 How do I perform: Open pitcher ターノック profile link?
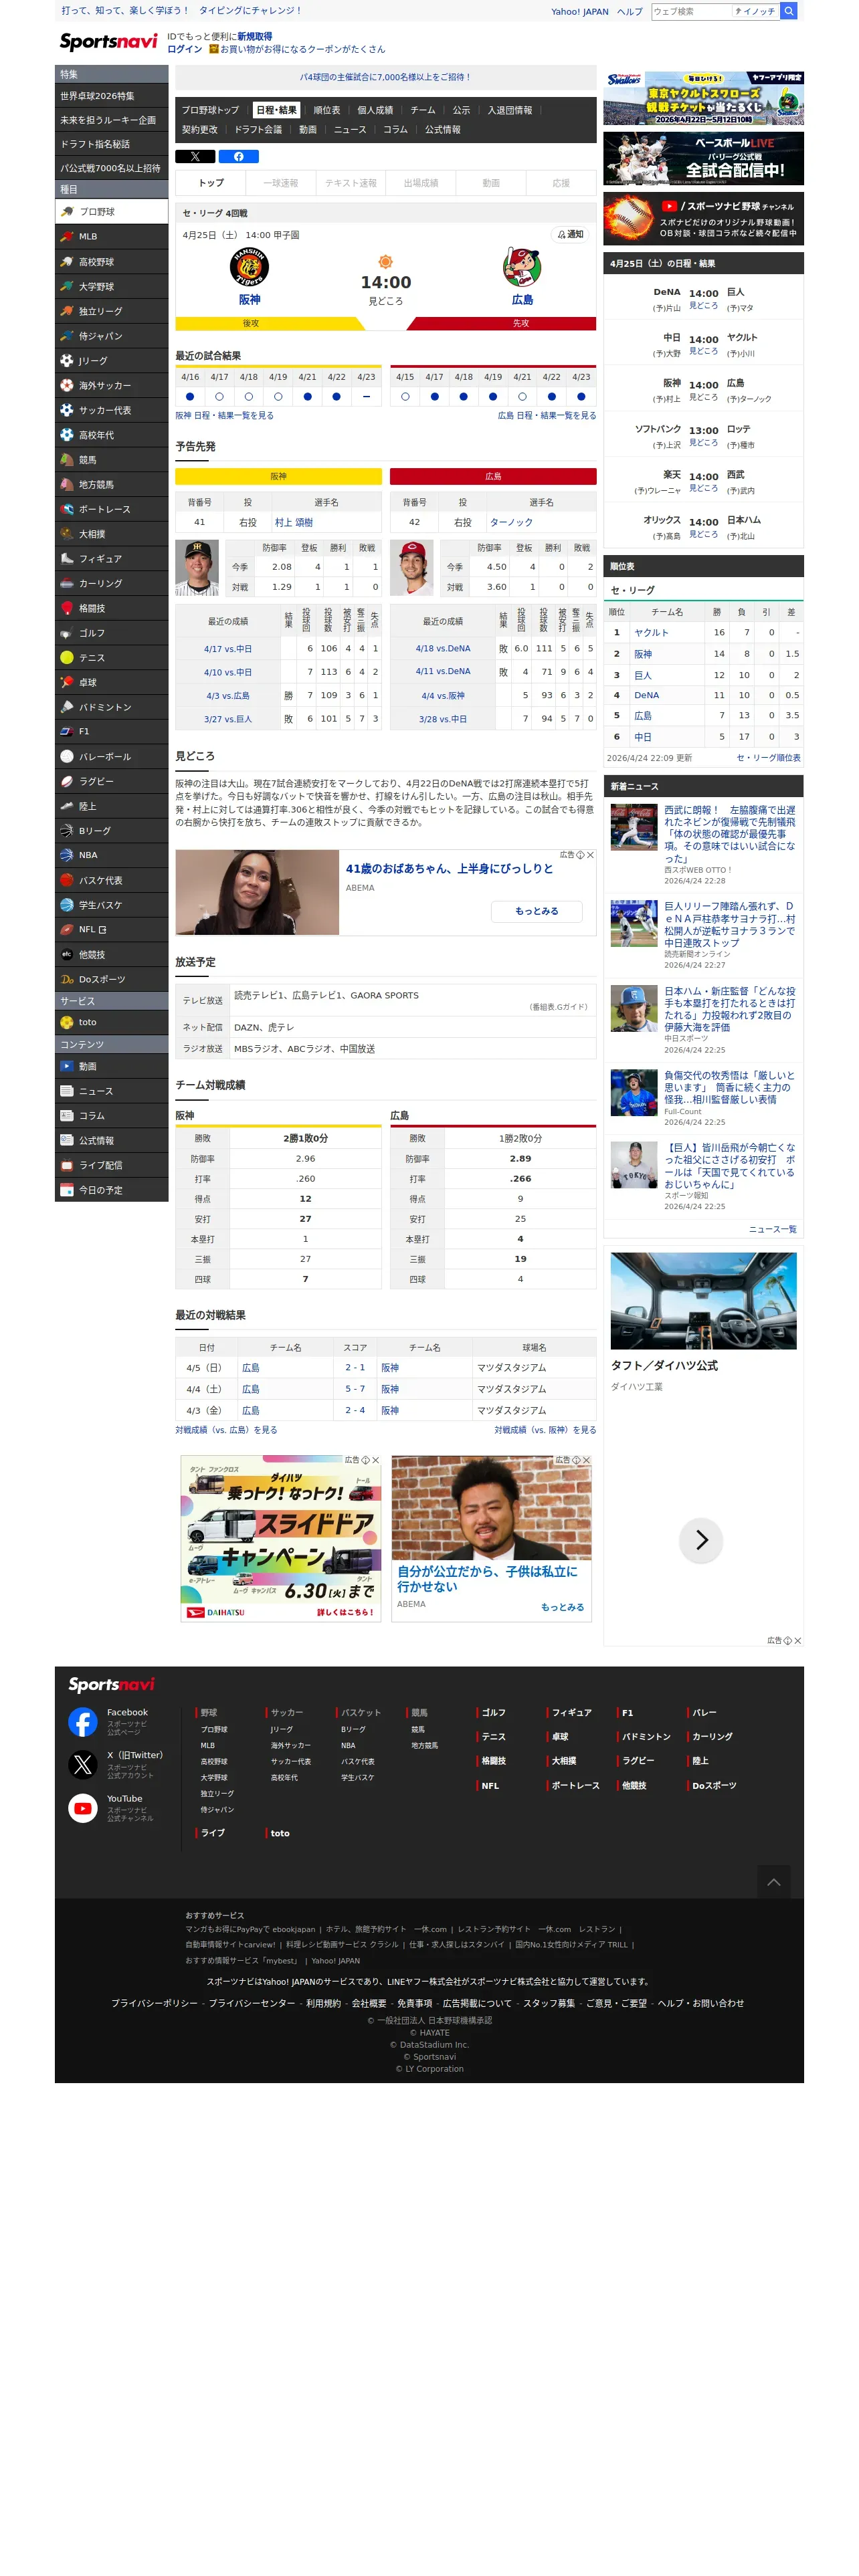[x=511, y=522]
